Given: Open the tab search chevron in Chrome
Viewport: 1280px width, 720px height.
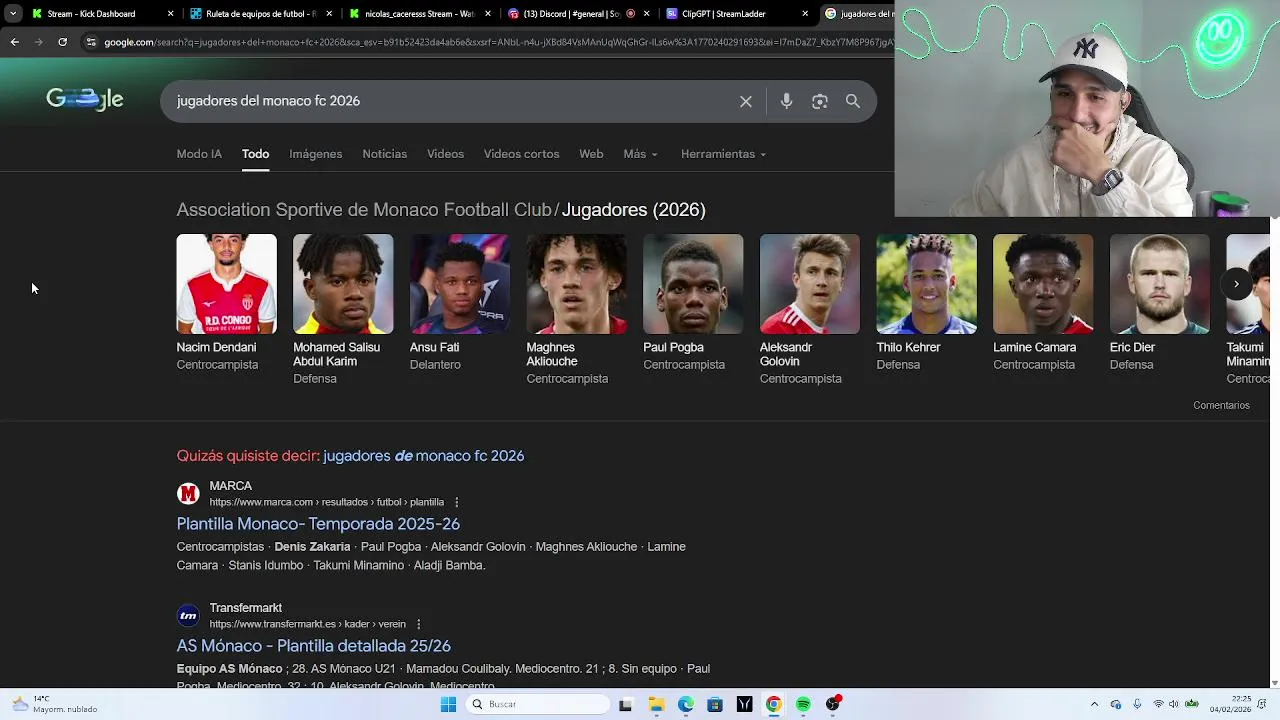Looking at the screenshot, I should (x=13, y=14).
